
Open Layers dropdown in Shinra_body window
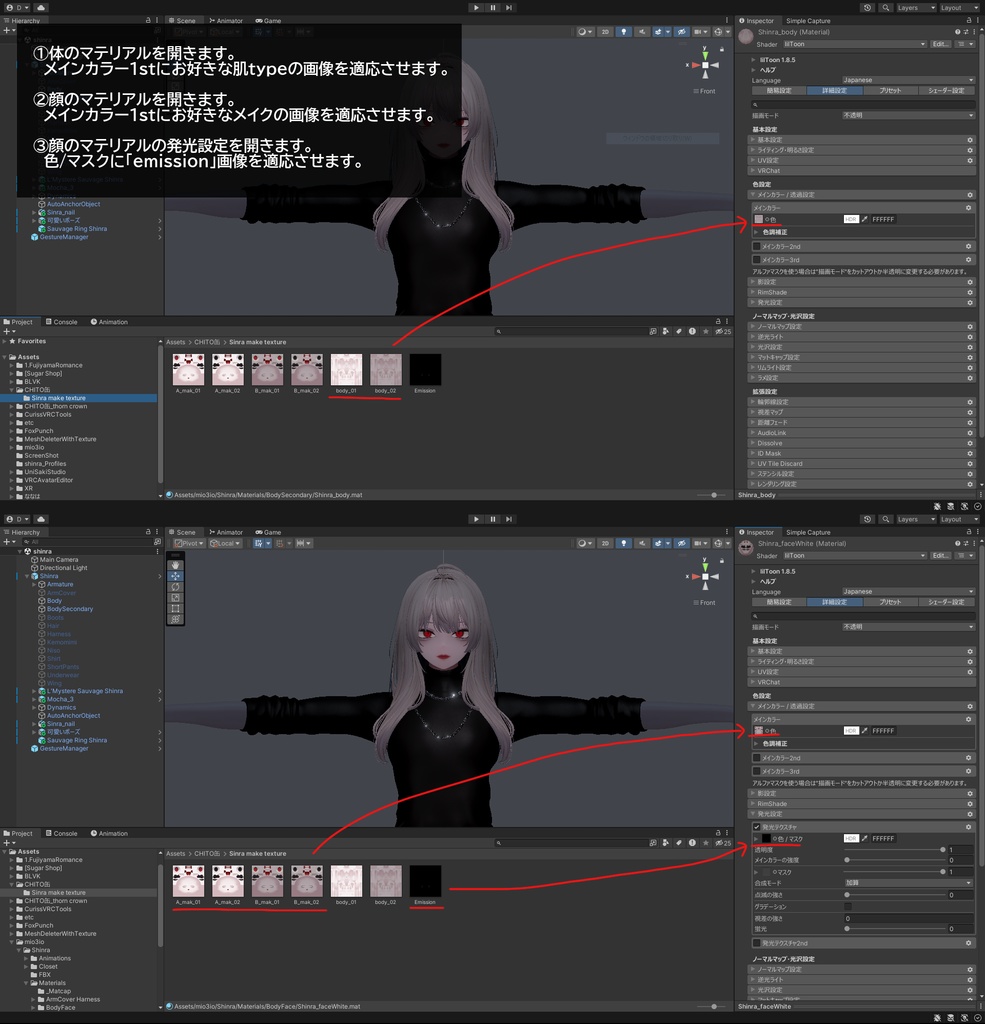(x=916, y=7)
